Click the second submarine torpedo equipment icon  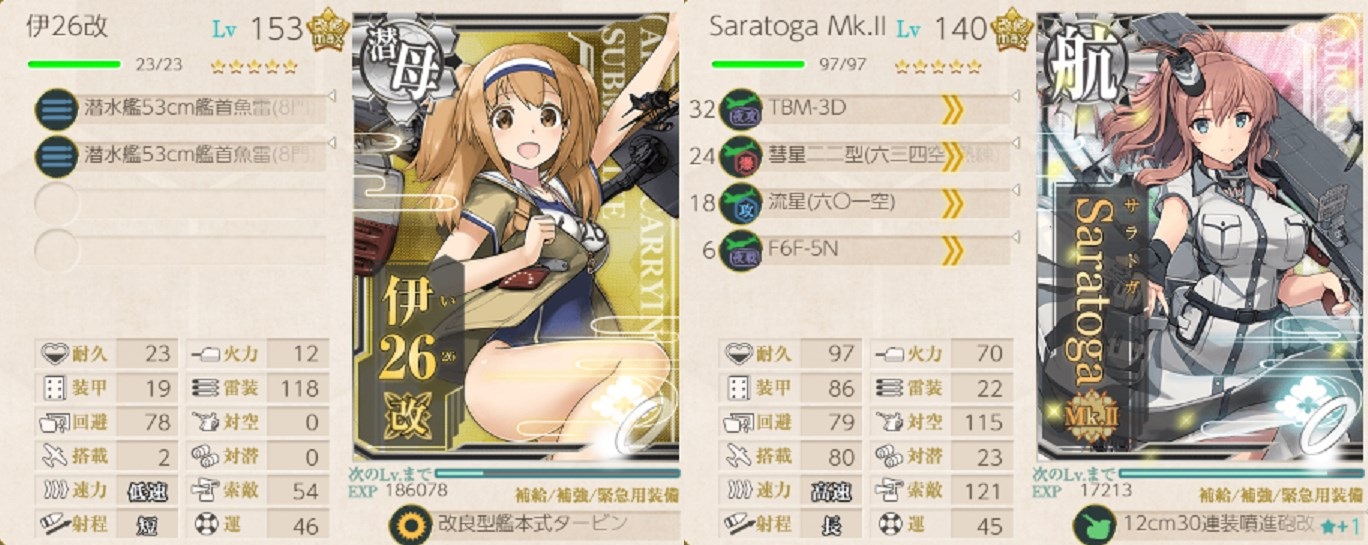pyautogui.click(x=56, y=156)
